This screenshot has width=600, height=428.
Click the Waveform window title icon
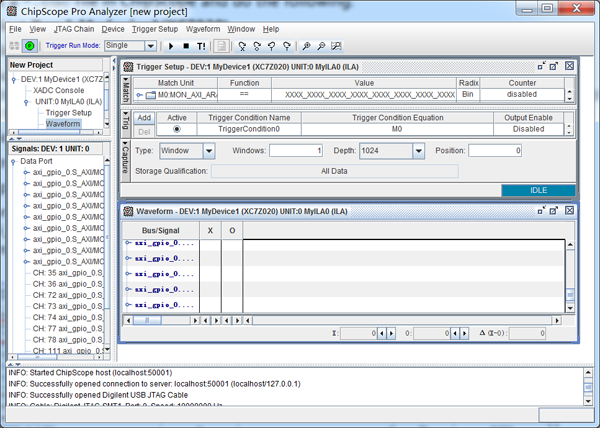coord(129,211)
